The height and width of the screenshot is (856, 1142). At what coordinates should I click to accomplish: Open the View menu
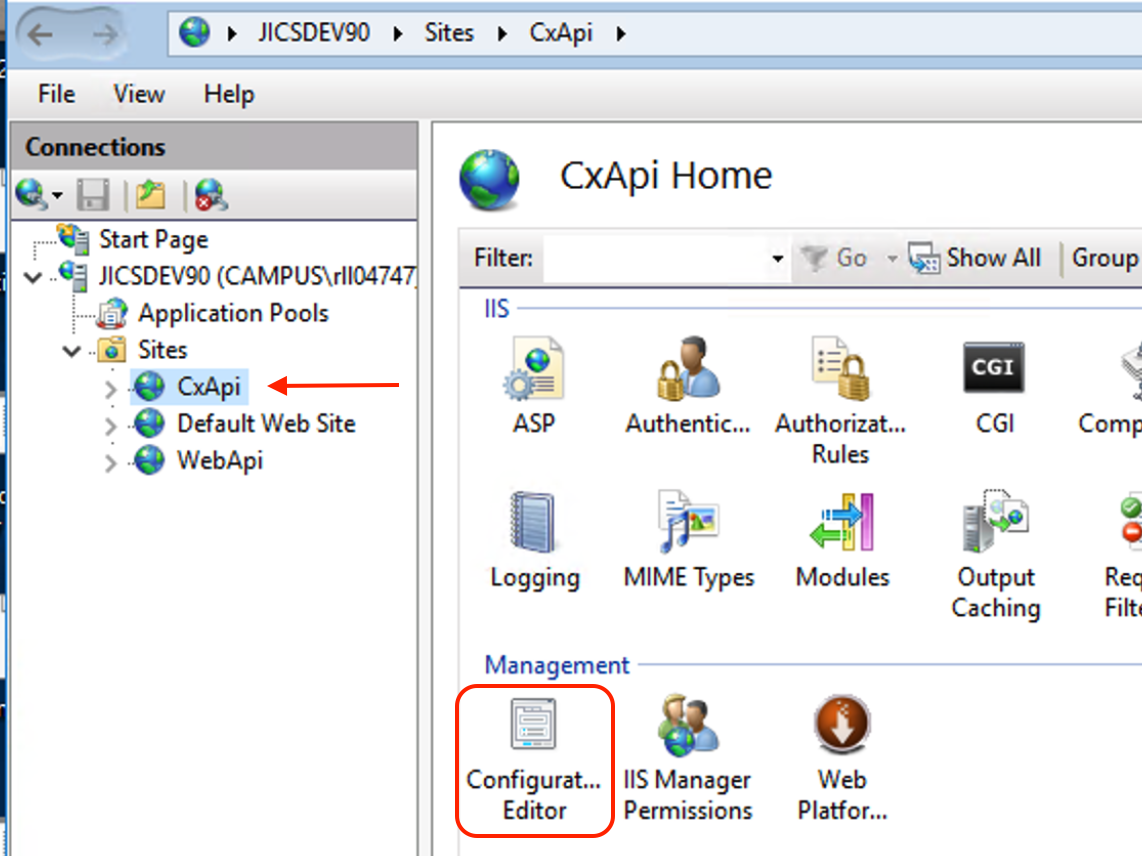(138, 94)
